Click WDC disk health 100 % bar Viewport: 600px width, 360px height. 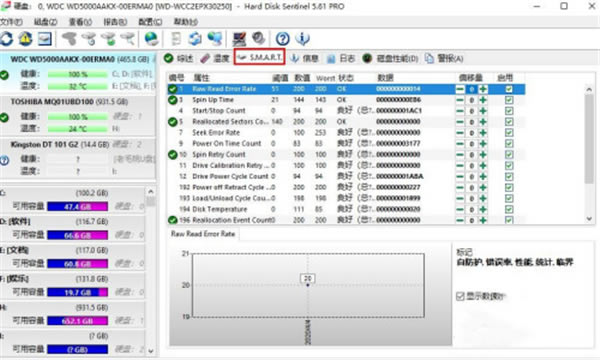click(78, 74)
